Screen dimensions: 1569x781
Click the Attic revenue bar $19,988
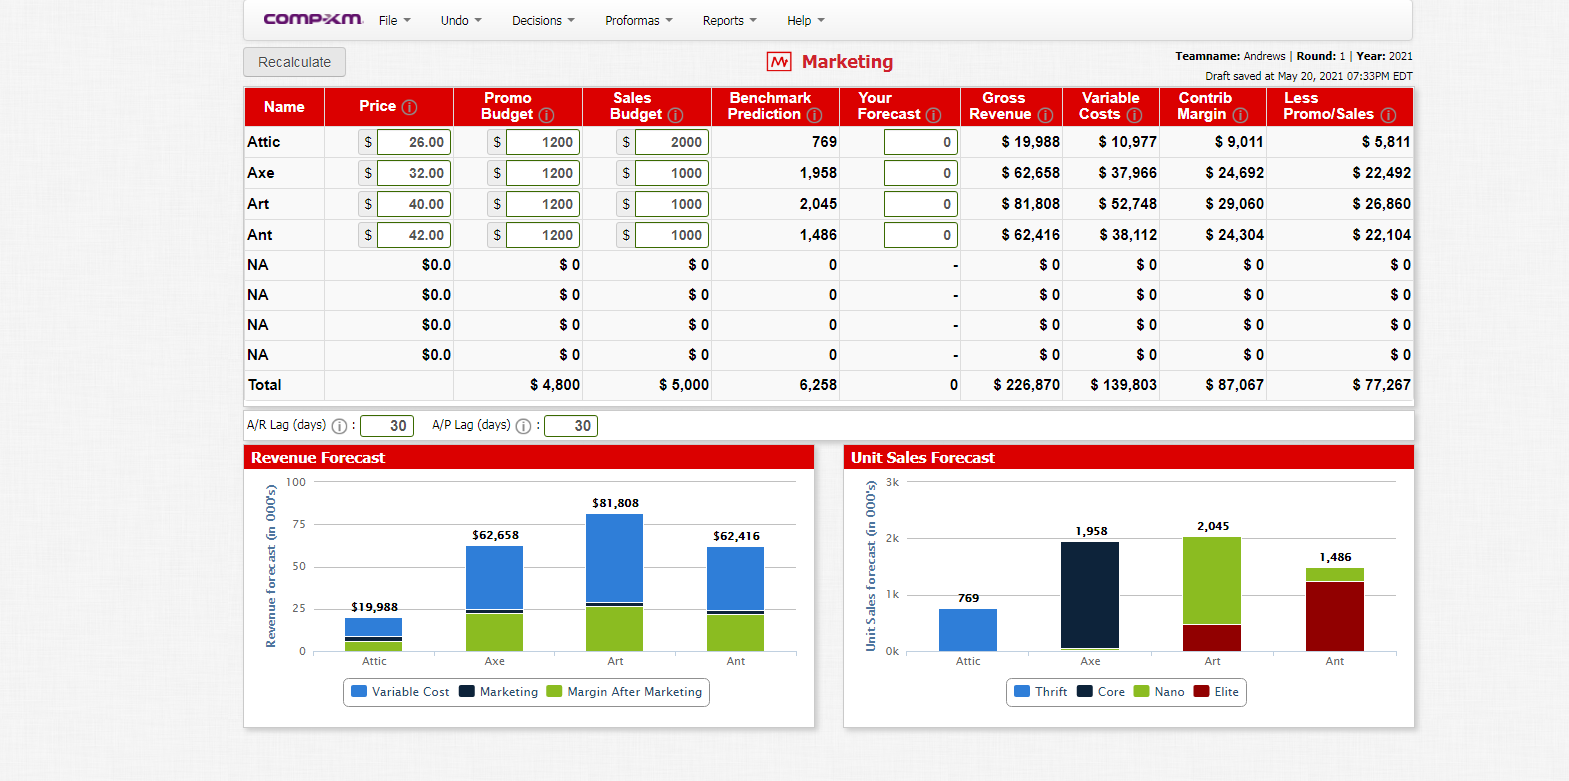click(374, 634)
